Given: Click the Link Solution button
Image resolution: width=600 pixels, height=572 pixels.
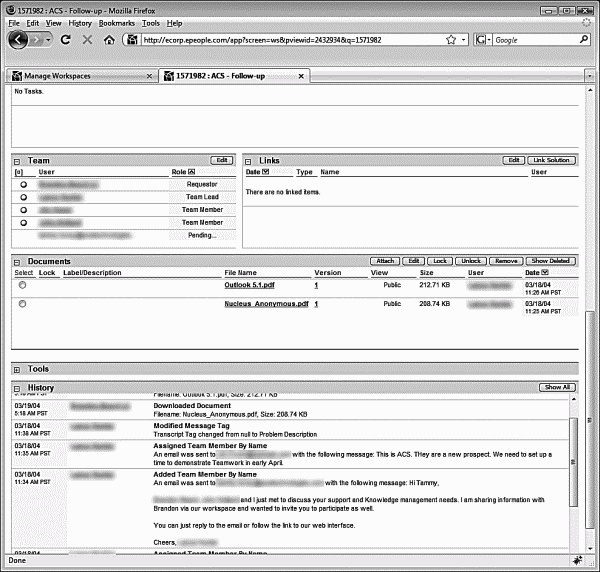Looking at the screenshot, I should click(553, 160).
